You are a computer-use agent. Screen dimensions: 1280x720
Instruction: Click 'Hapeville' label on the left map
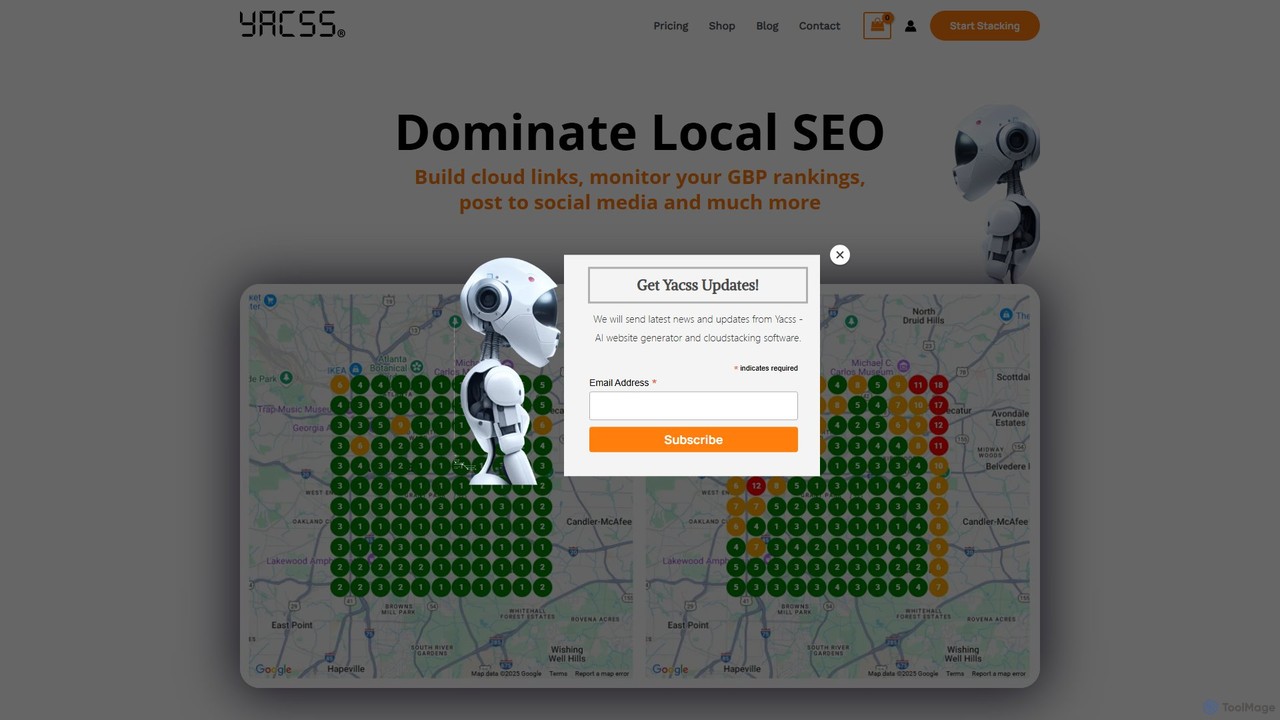tap(346, 669)
